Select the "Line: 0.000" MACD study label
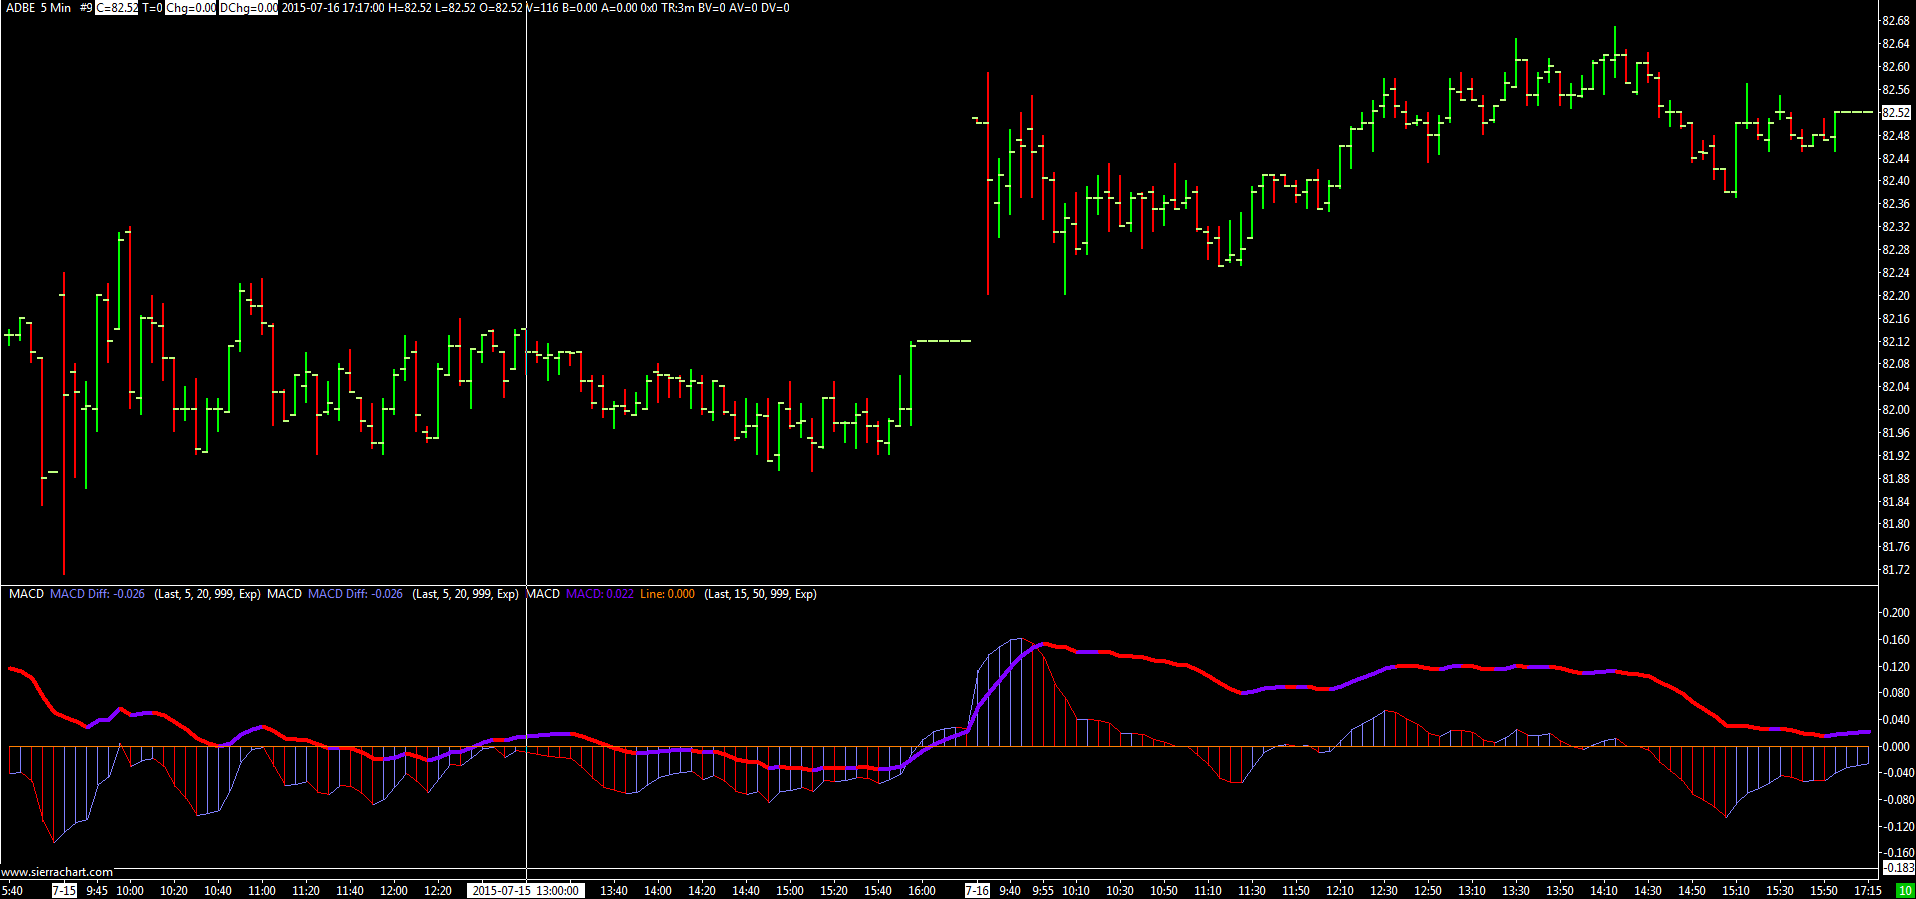The image size is (1916, 899). pos(667,594)
